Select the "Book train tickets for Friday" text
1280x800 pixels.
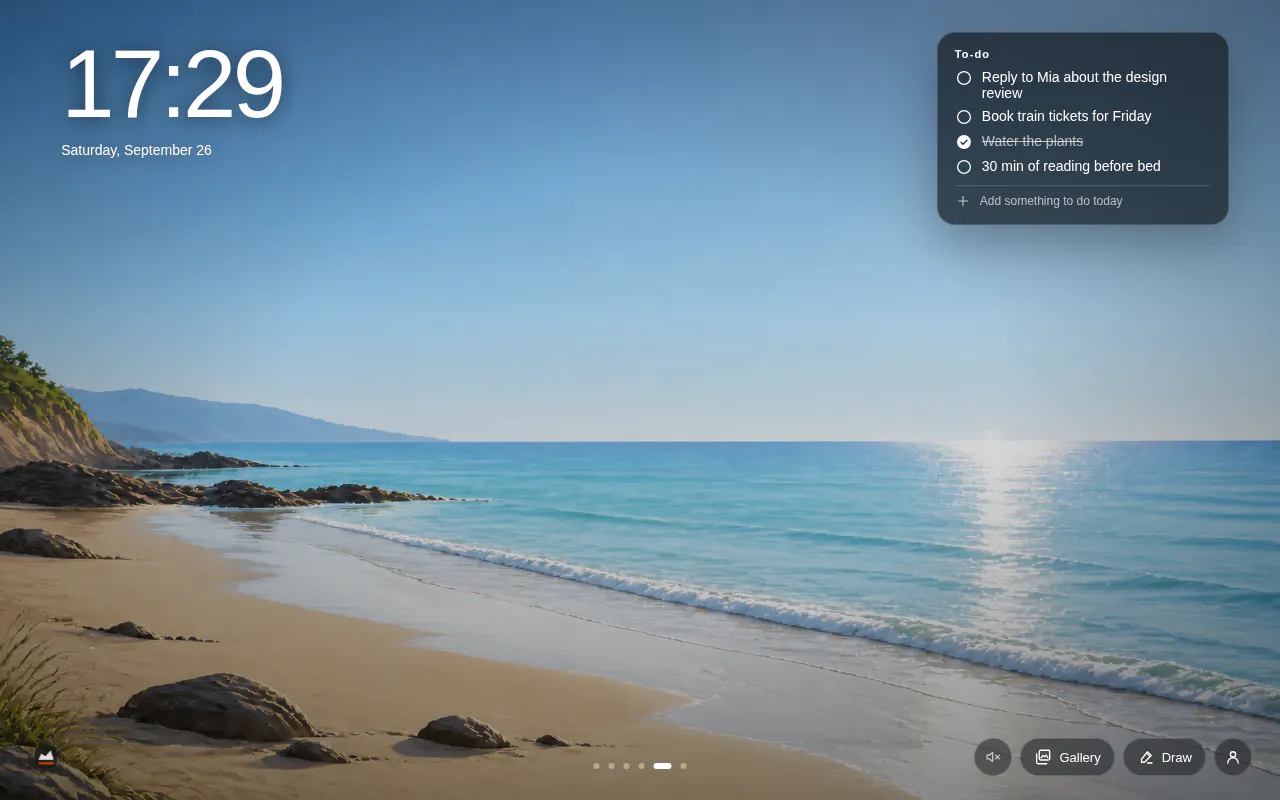[x=1066, y=116]
